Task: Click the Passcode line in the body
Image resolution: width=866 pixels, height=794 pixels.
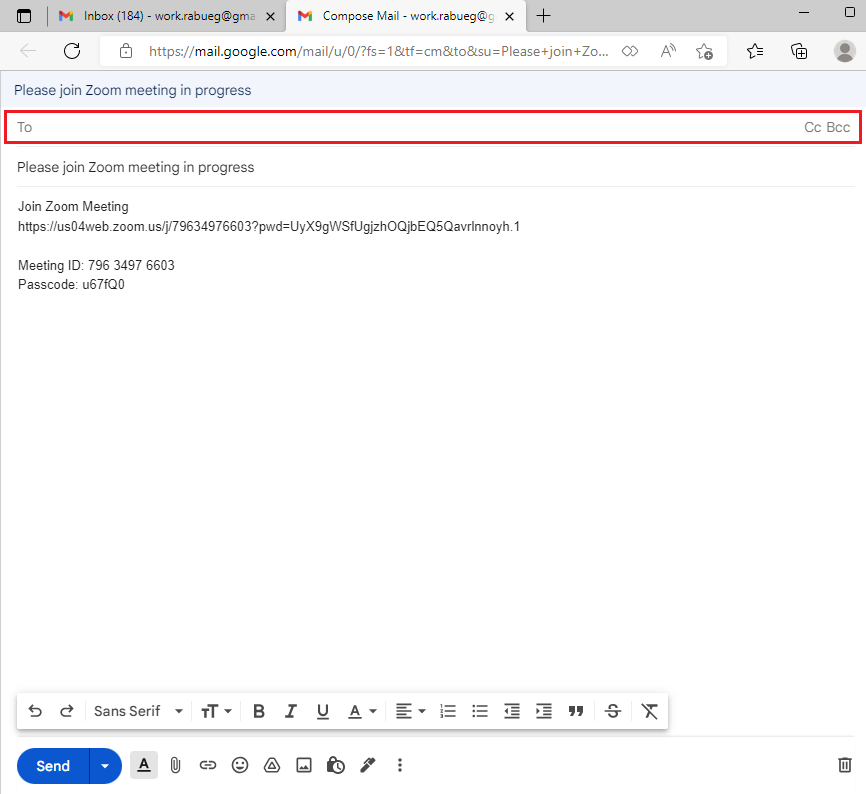Action: click(x=71, y=284)
